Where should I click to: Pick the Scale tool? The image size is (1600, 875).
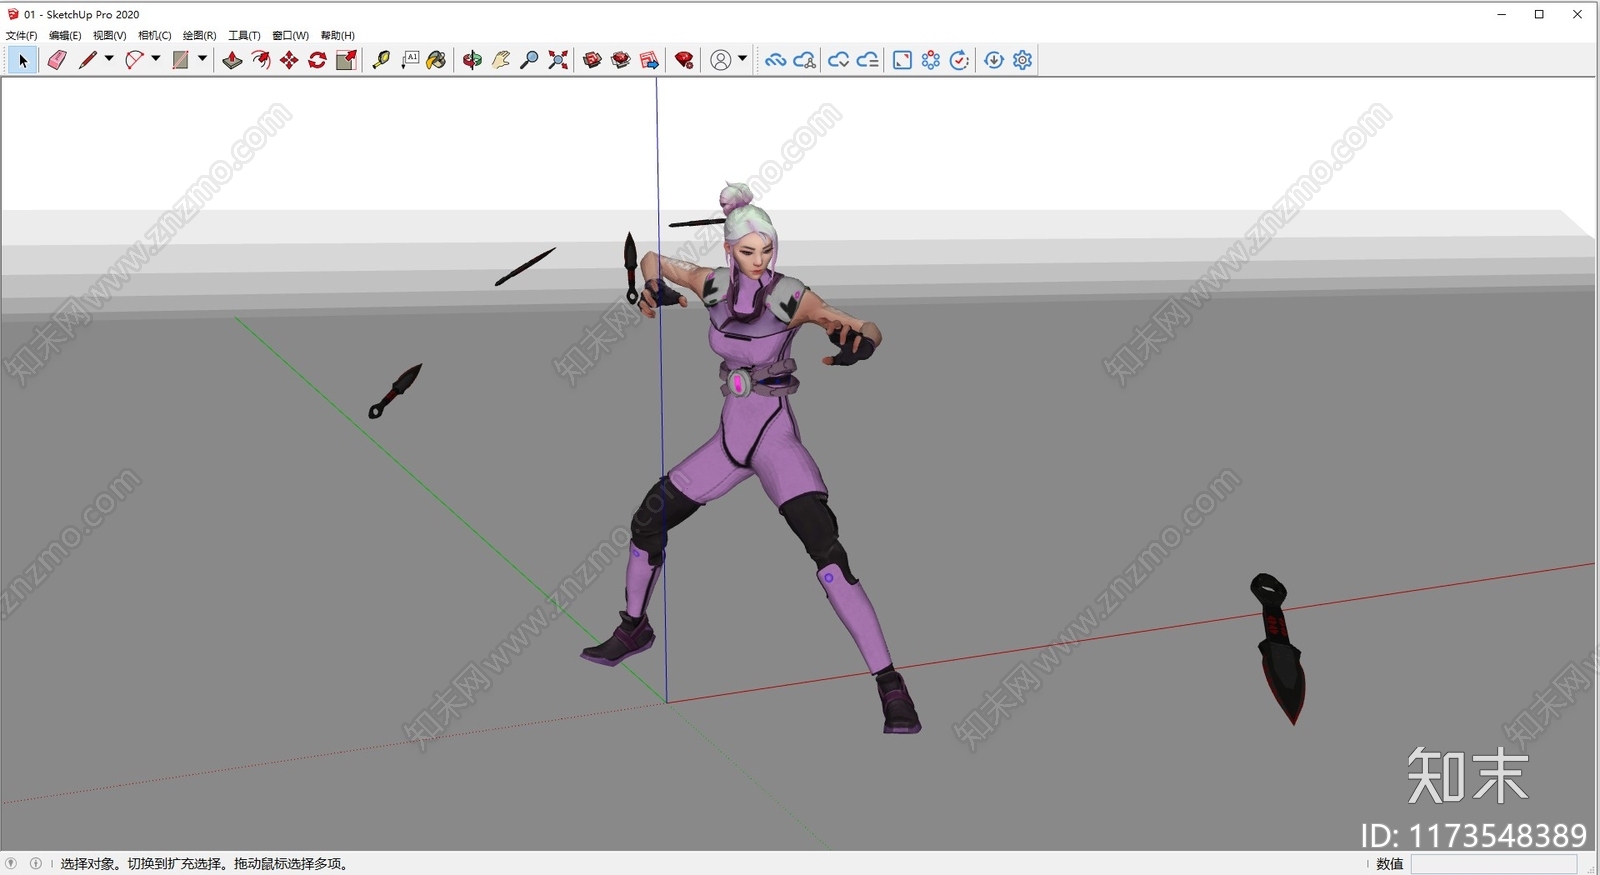point(346,60)
